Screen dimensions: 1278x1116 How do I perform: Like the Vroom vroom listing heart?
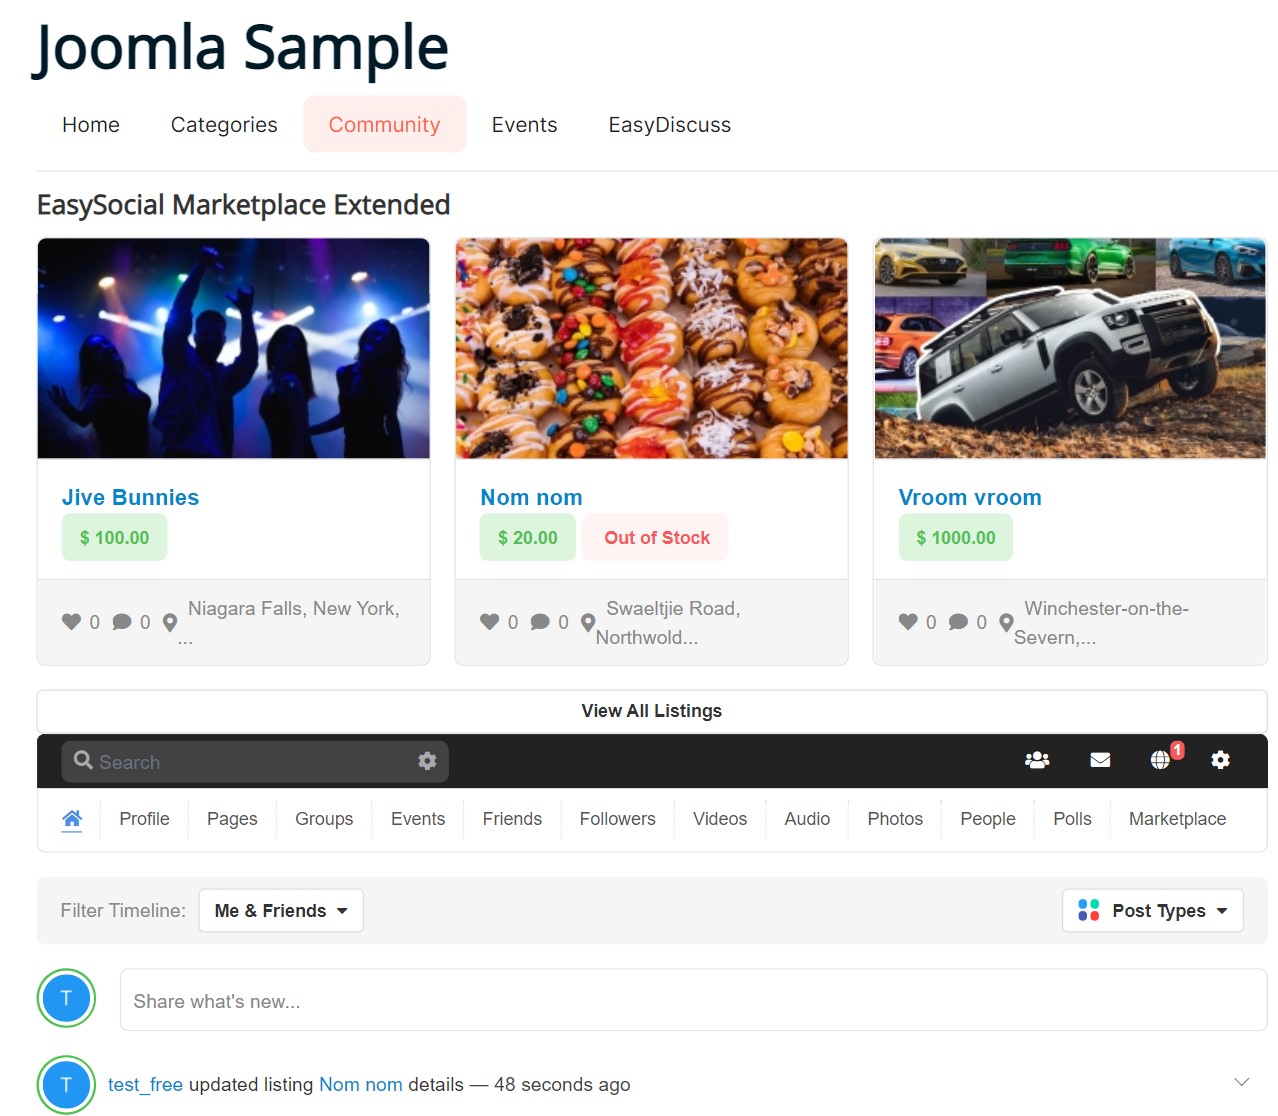908,622
